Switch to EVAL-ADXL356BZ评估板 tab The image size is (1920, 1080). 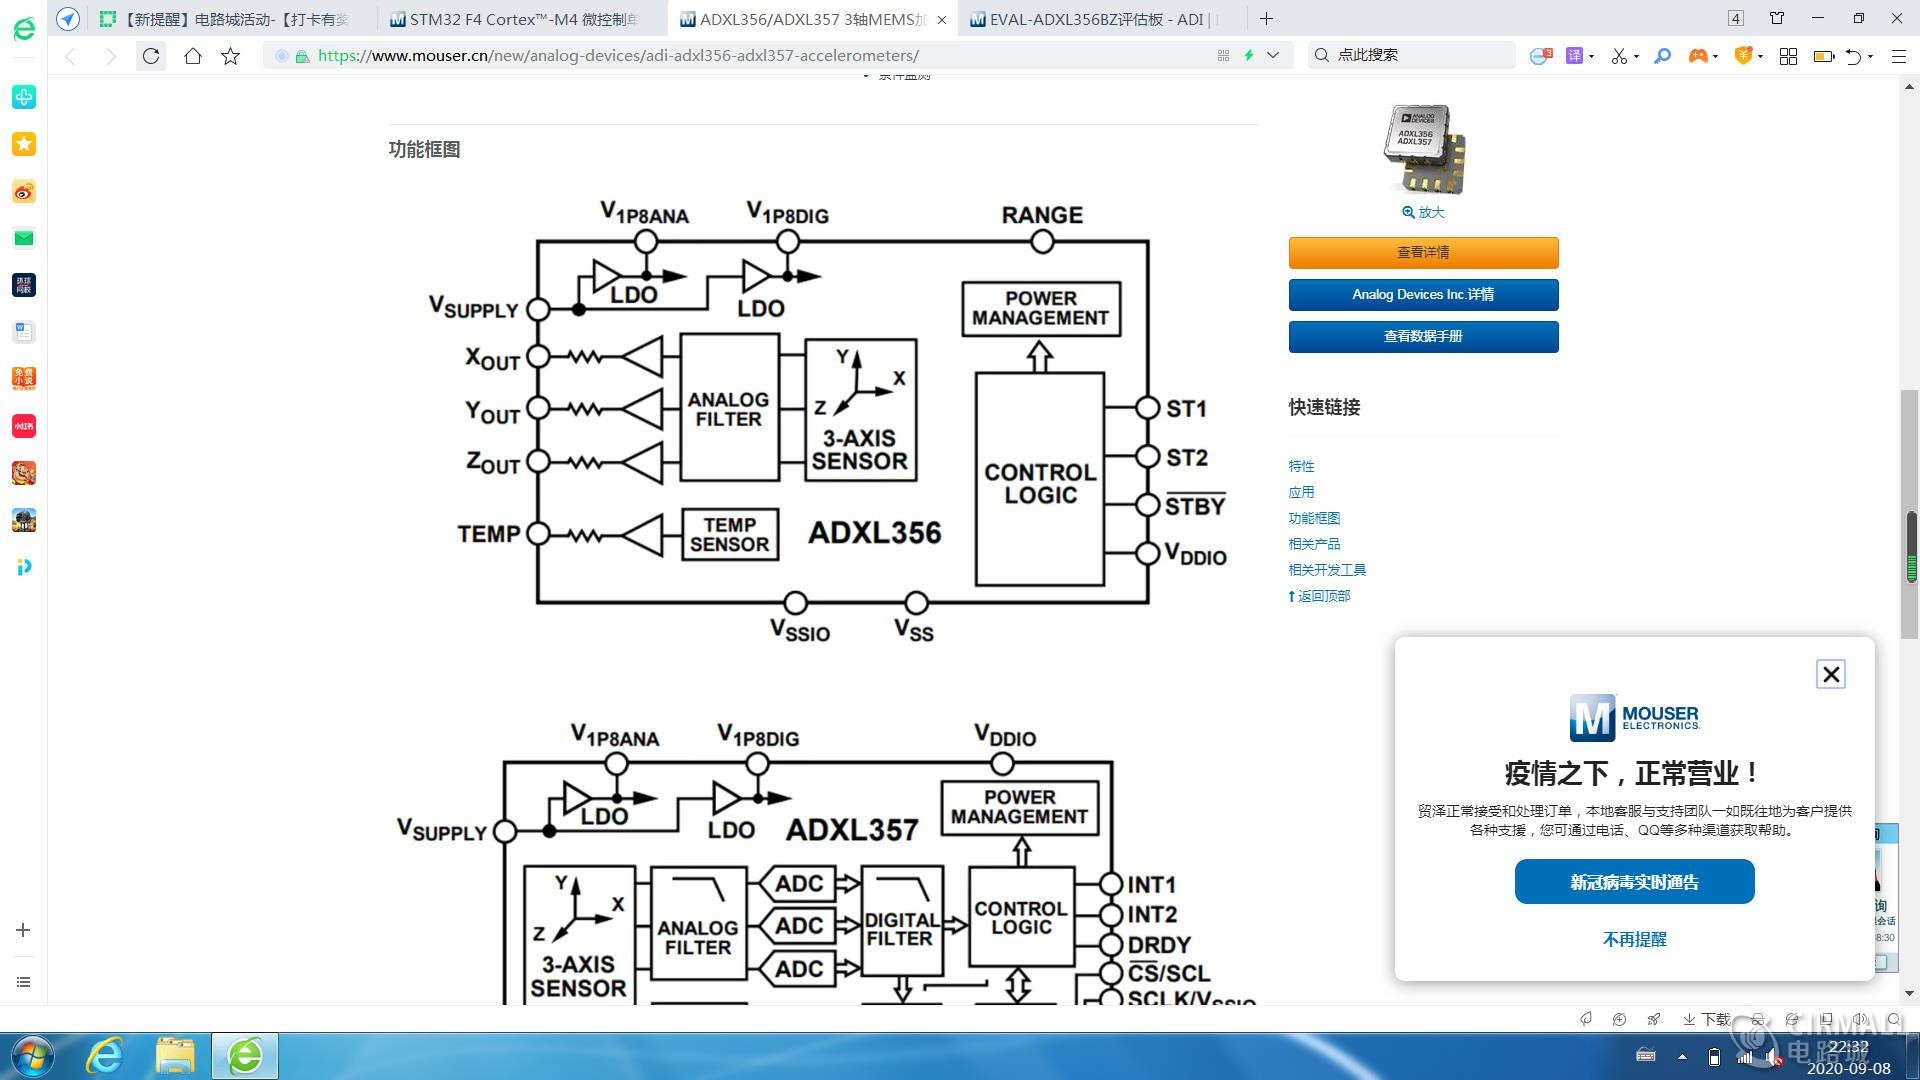coord(1100,19)
